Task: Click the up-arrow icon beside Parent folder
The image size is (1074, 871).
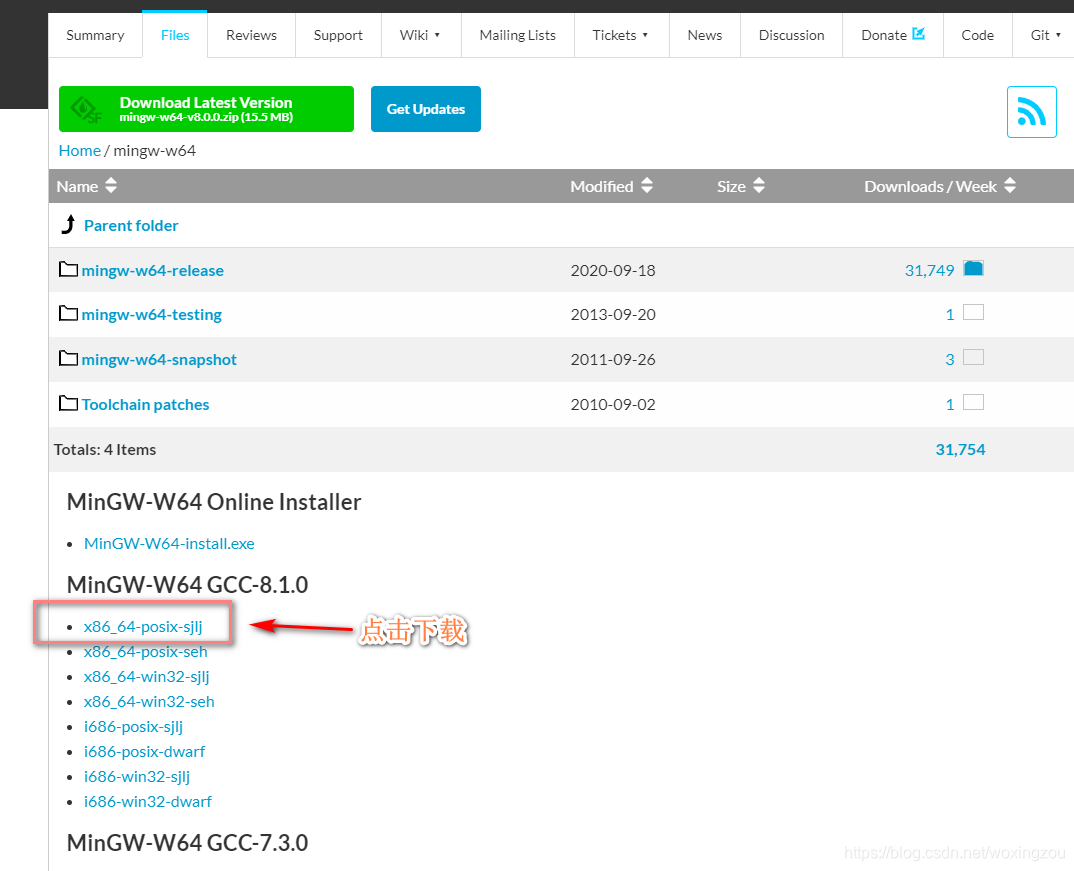Action: coord(68,224)
